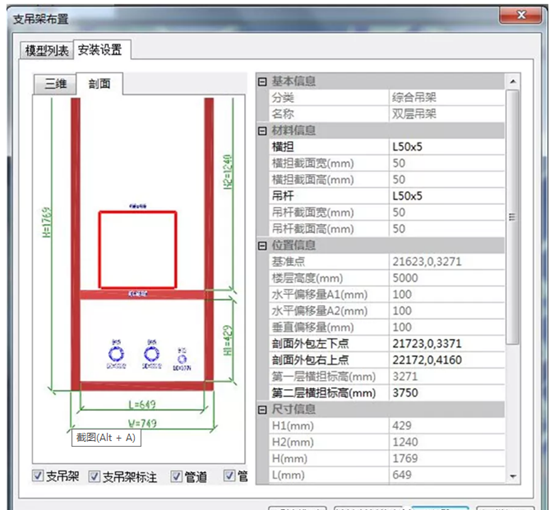The width and height of the screenshot is (554, 510).
Task: Collapse the 材料信息 section
Action: click(x=262, y=131)
